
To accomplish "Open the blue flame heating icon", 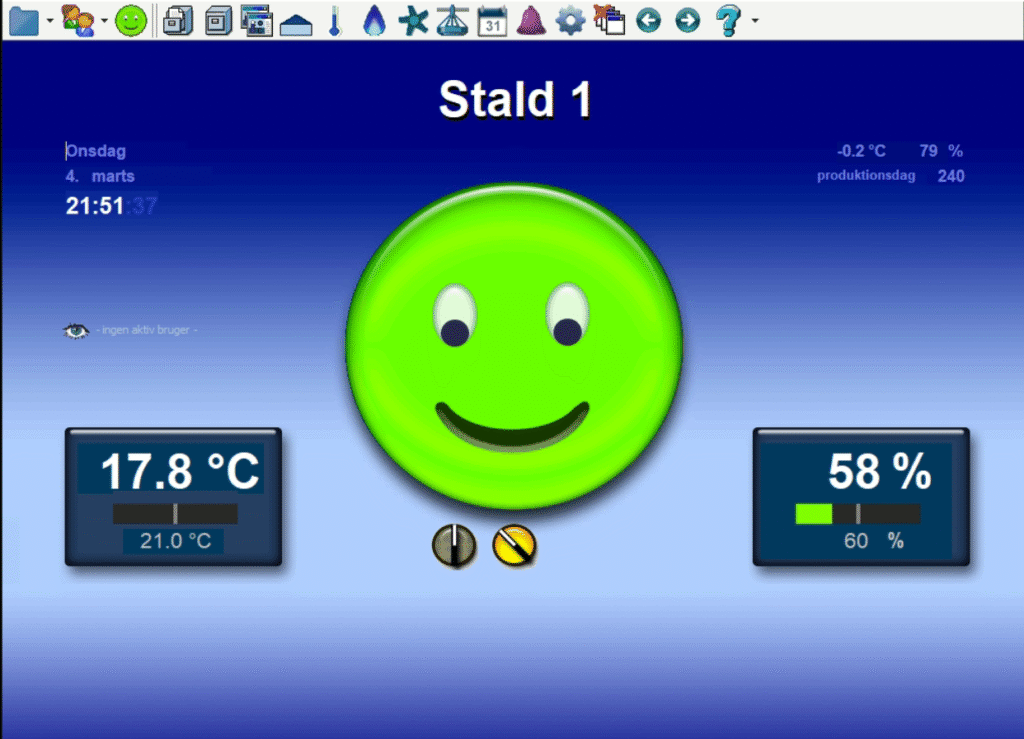I will (374, 20).
